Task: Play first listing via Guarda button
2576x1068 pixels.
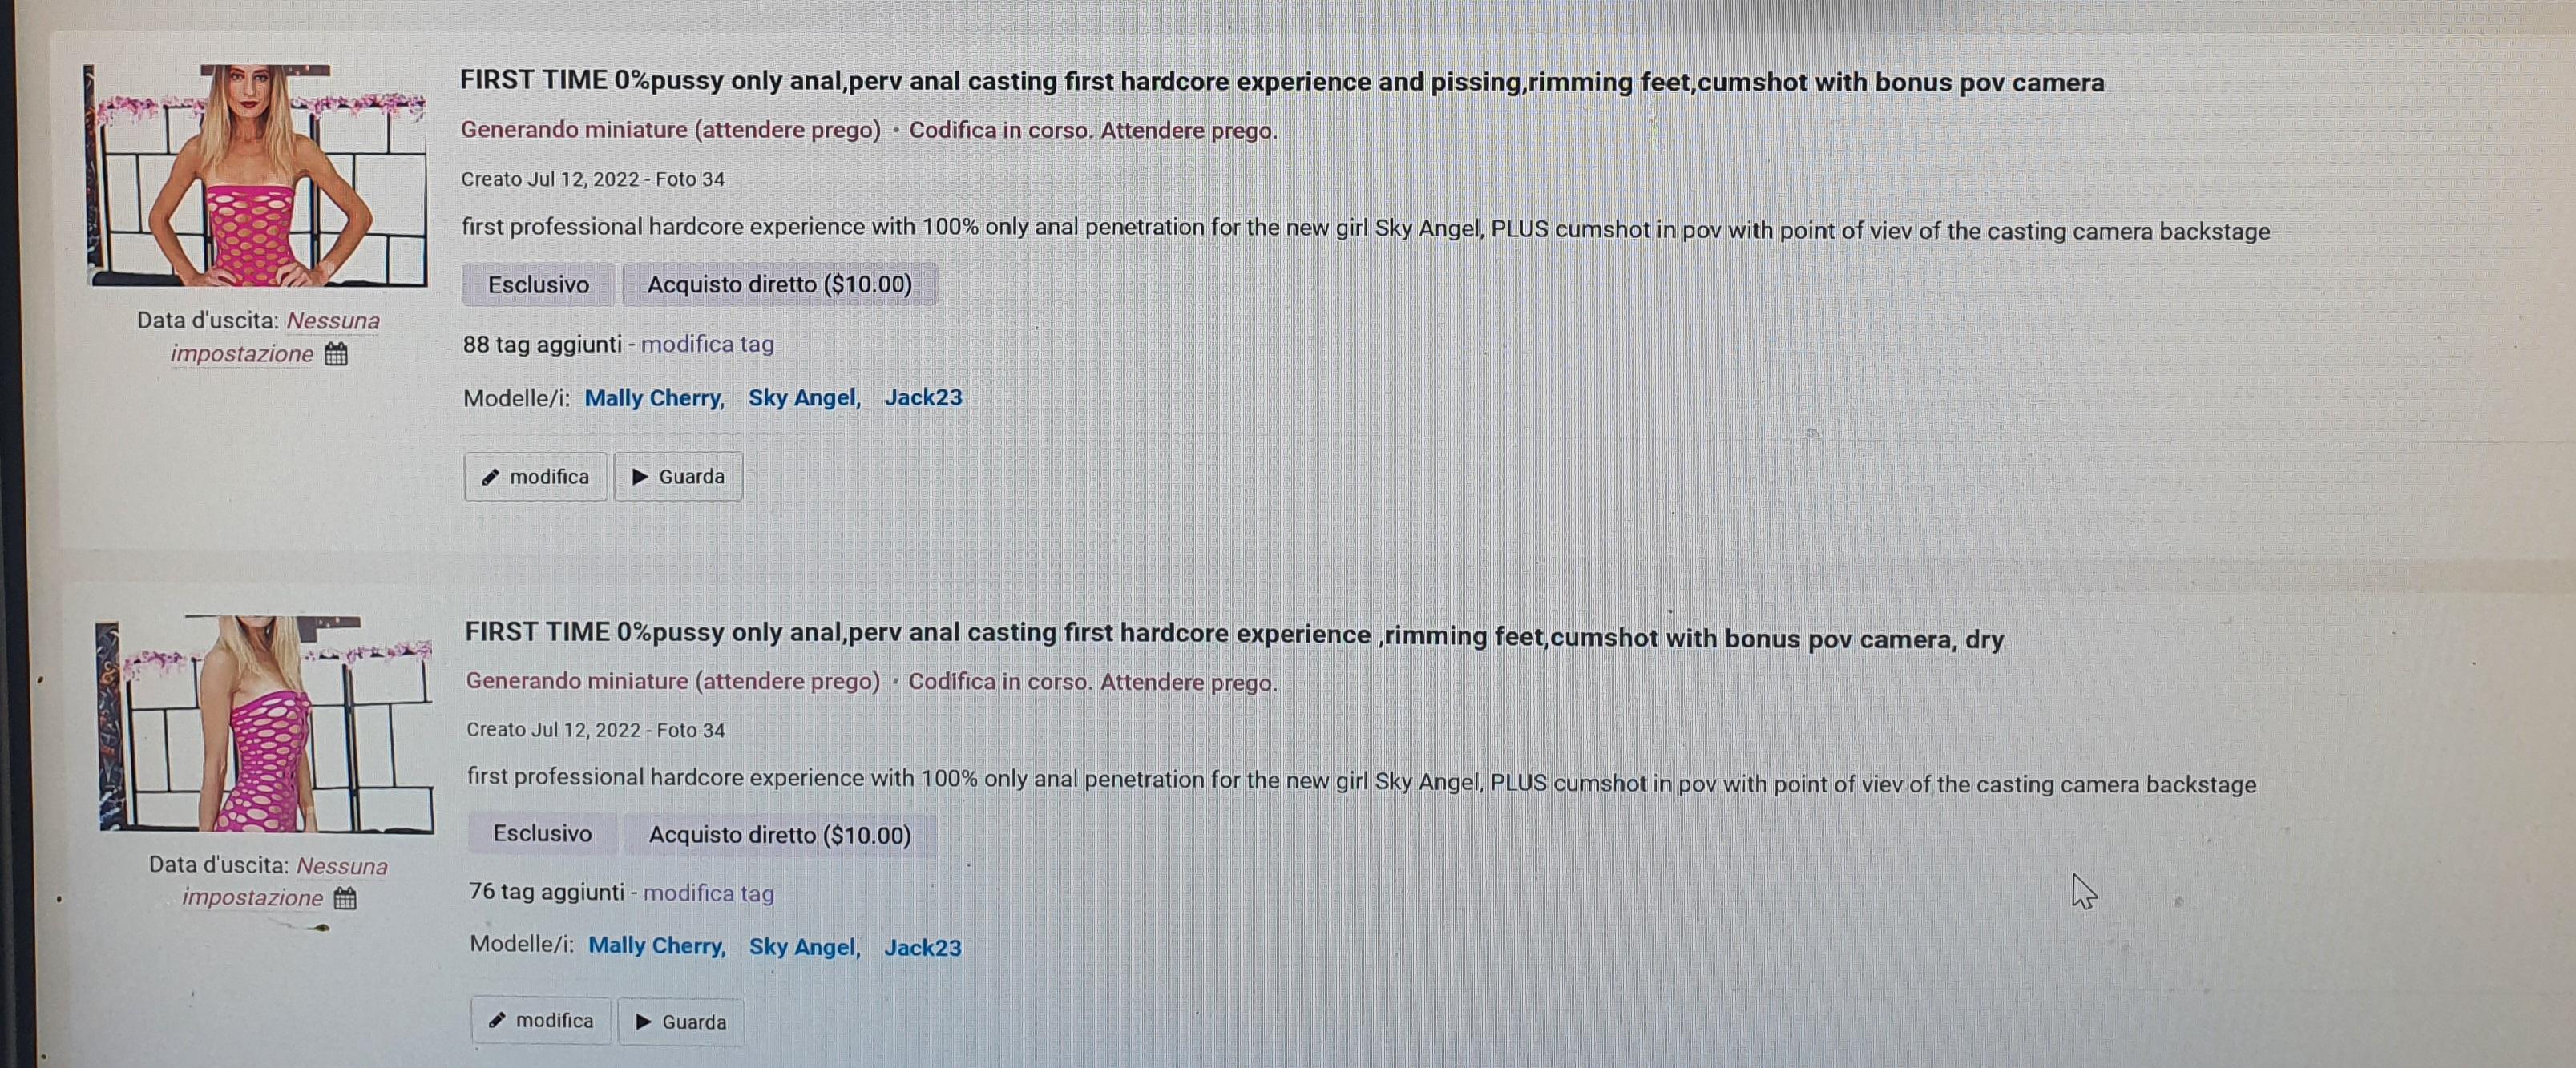Action: (678, 476)
